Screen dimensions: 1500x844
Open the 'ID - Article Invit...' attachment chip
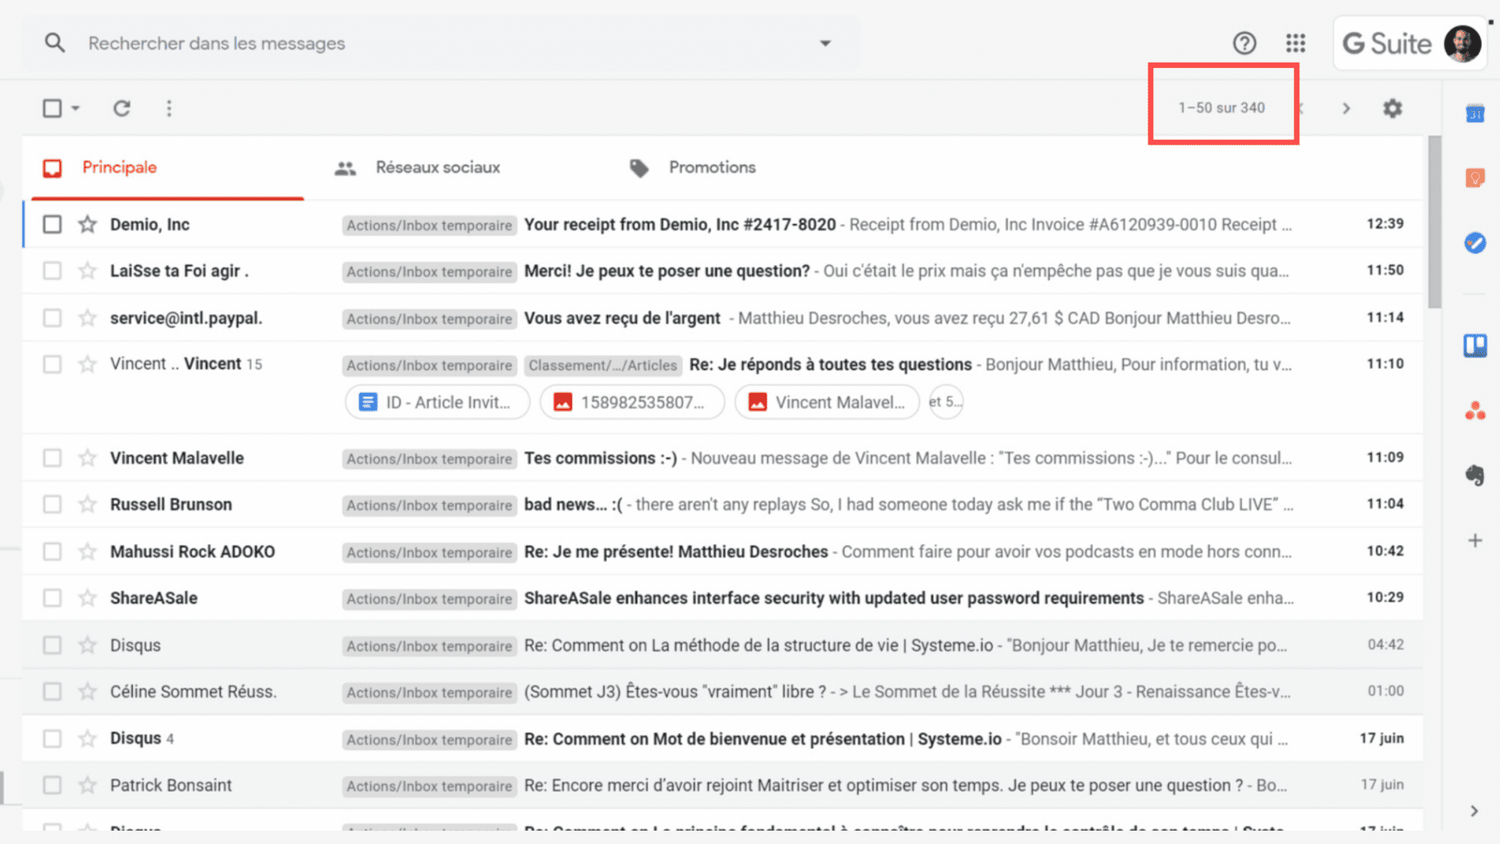point(437,402)
